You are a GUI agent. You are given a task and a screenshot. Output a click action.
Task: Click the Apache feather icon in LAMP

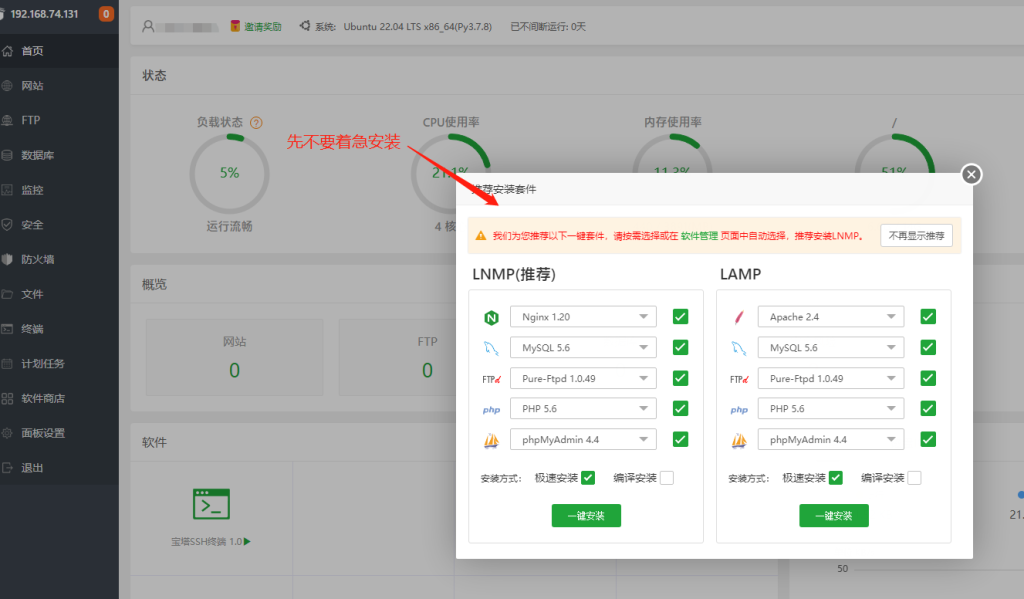click(x=739, y=317)
